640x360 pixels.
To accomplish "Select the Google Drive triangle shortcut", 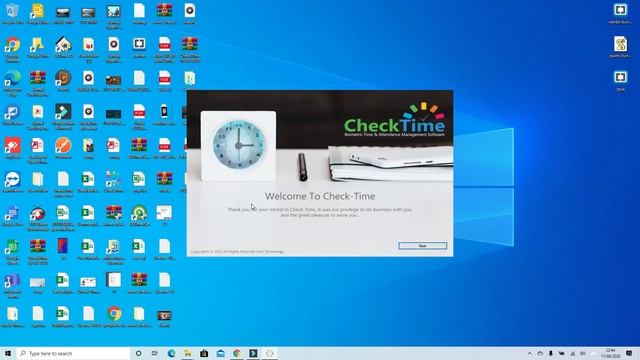I will click(38, 45).
